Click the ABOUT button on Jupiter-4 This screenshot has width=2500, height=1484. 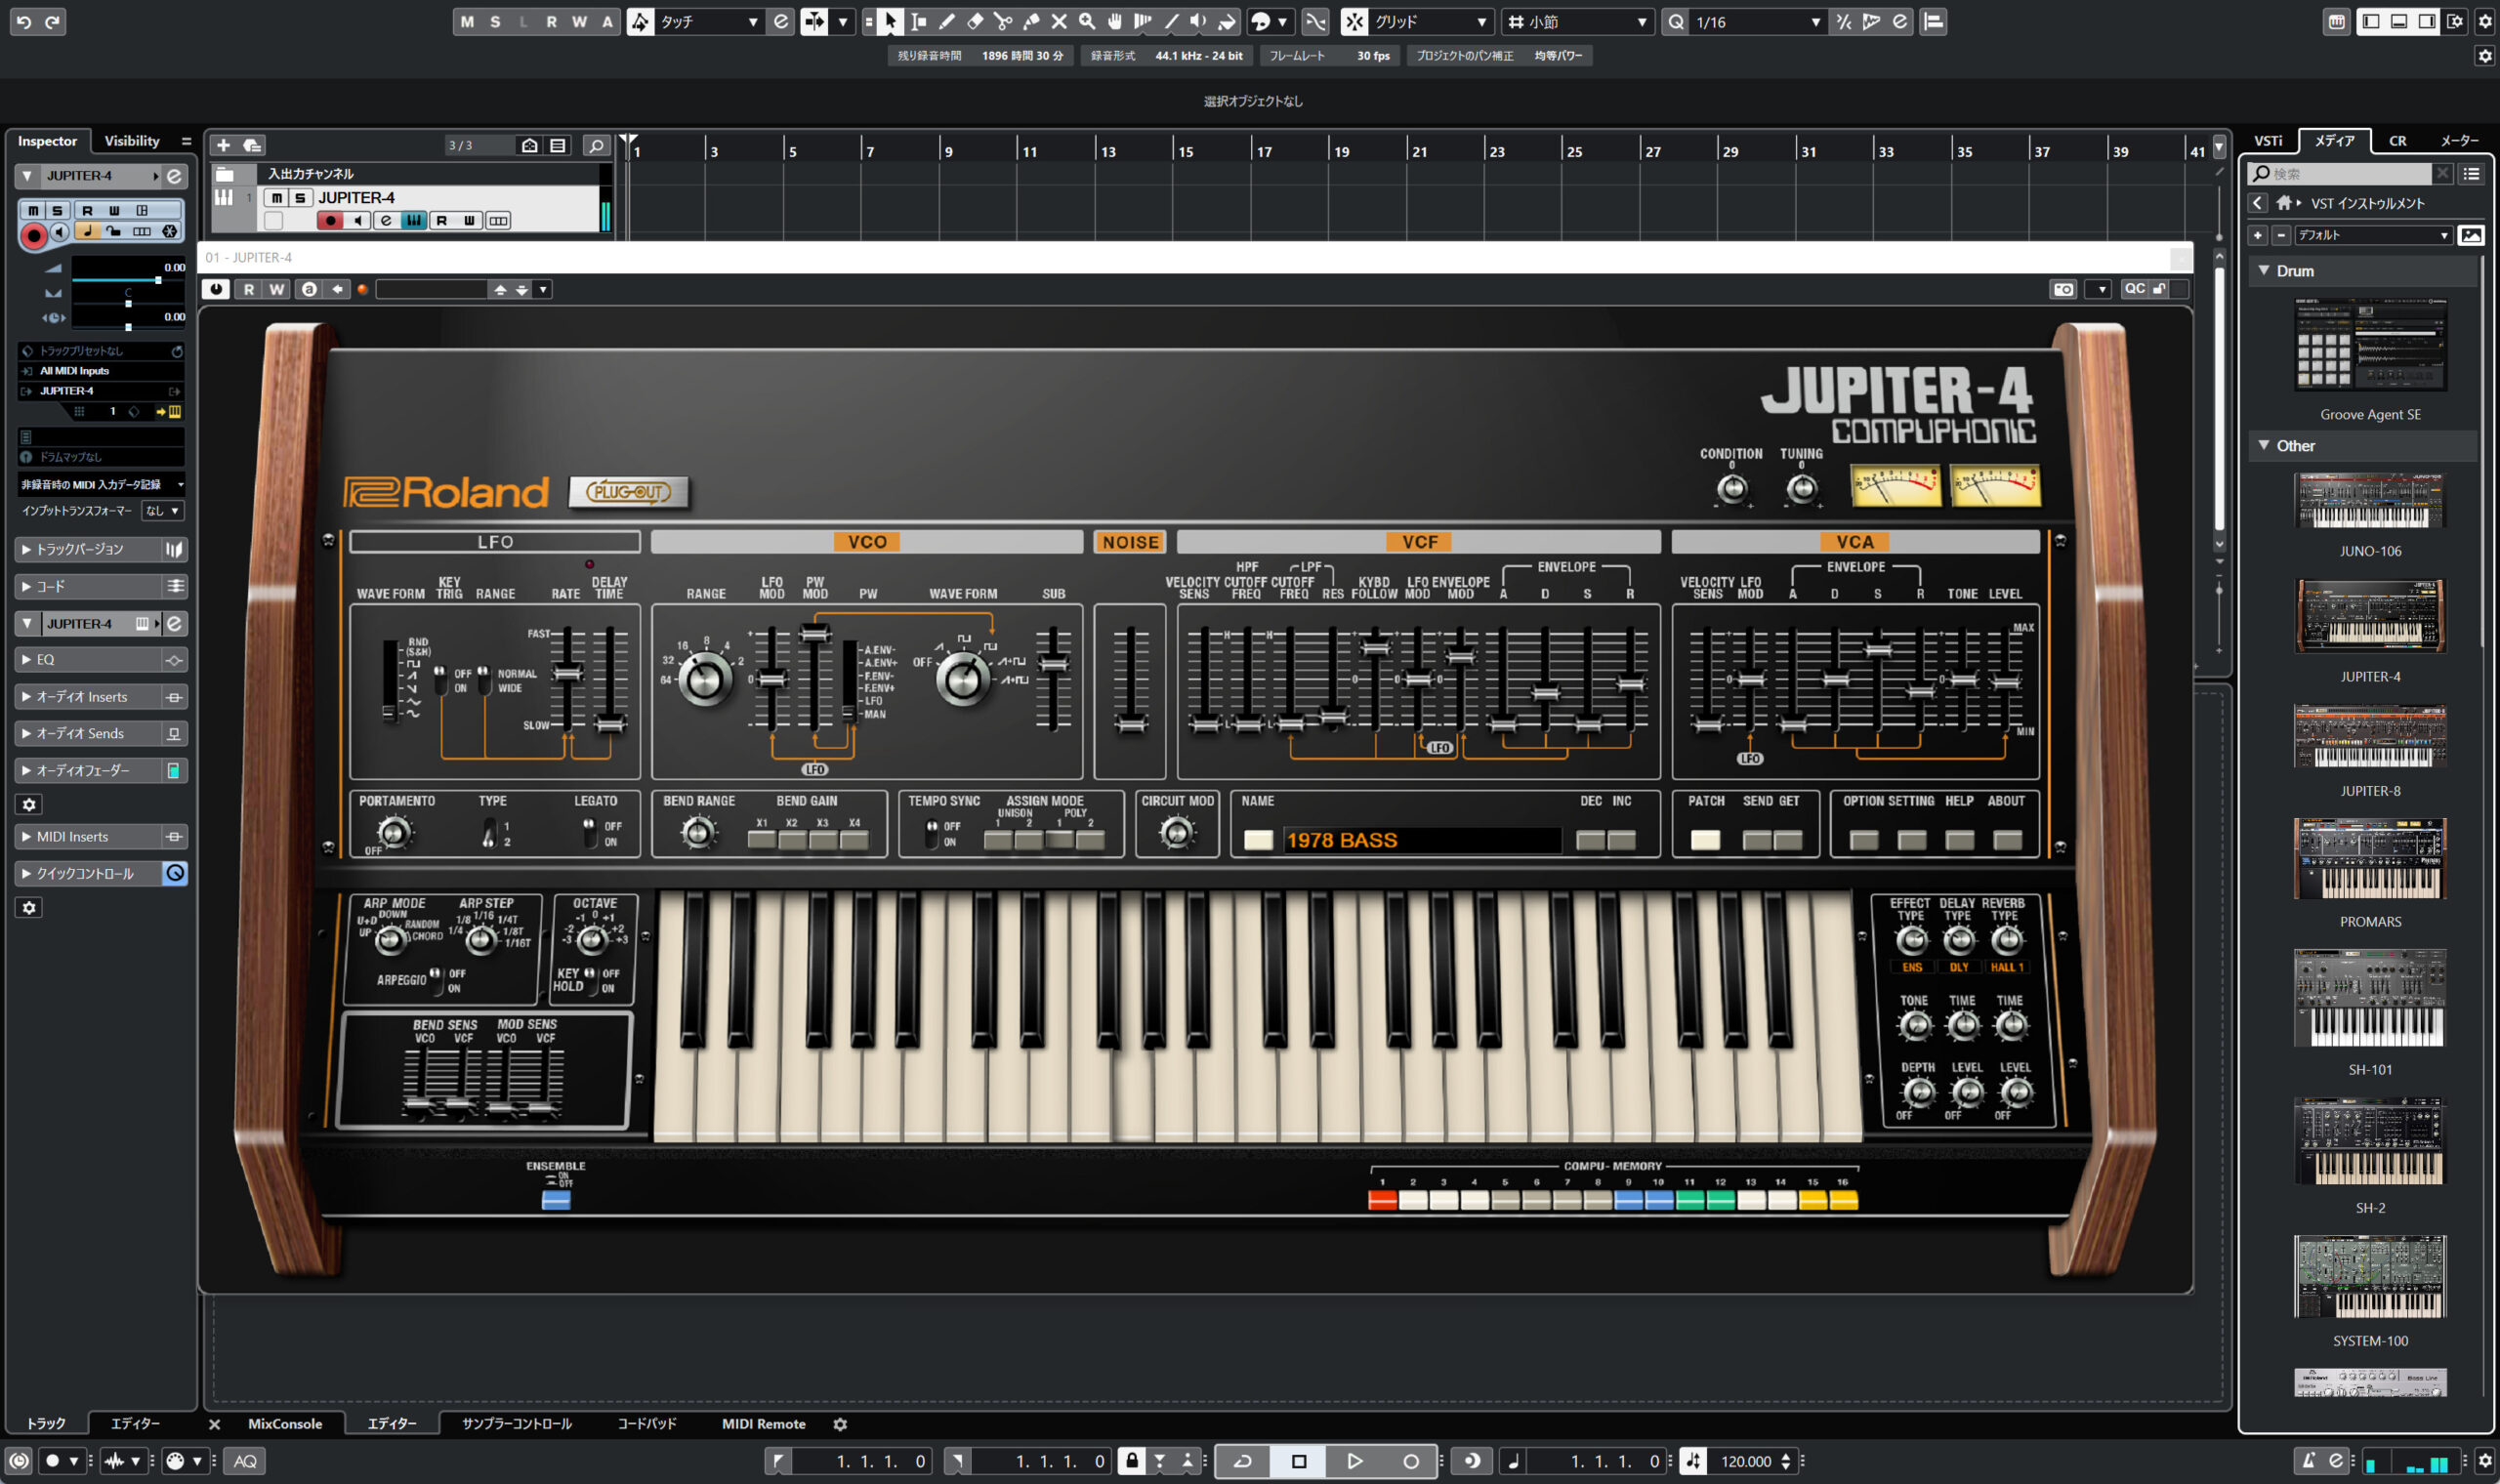[x=2007, y=840]
